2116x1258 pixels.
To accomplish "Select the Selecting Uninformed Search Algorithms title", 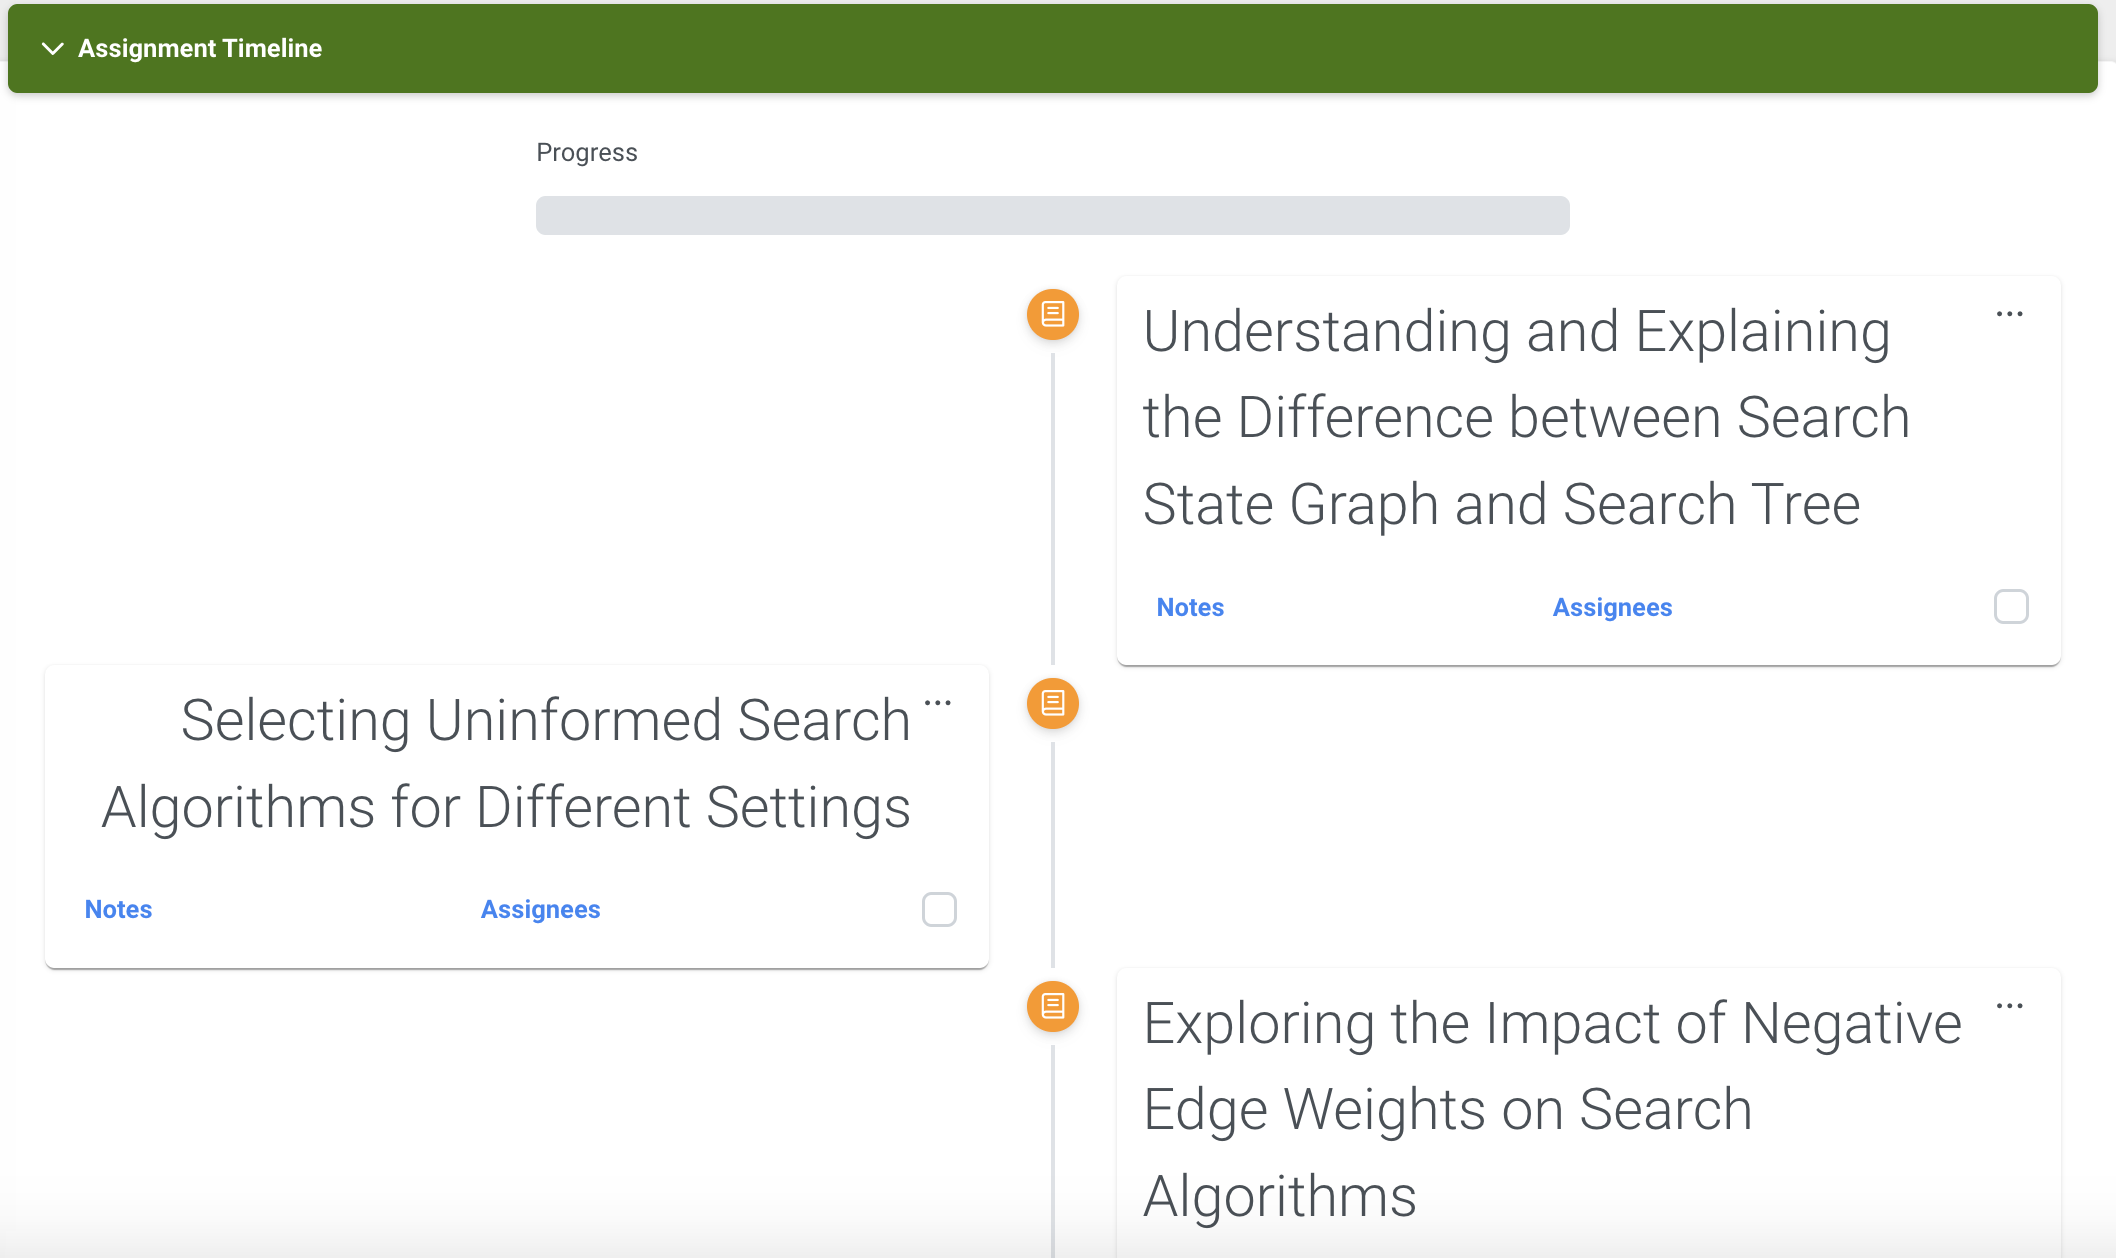I will (x=506, y=764).
